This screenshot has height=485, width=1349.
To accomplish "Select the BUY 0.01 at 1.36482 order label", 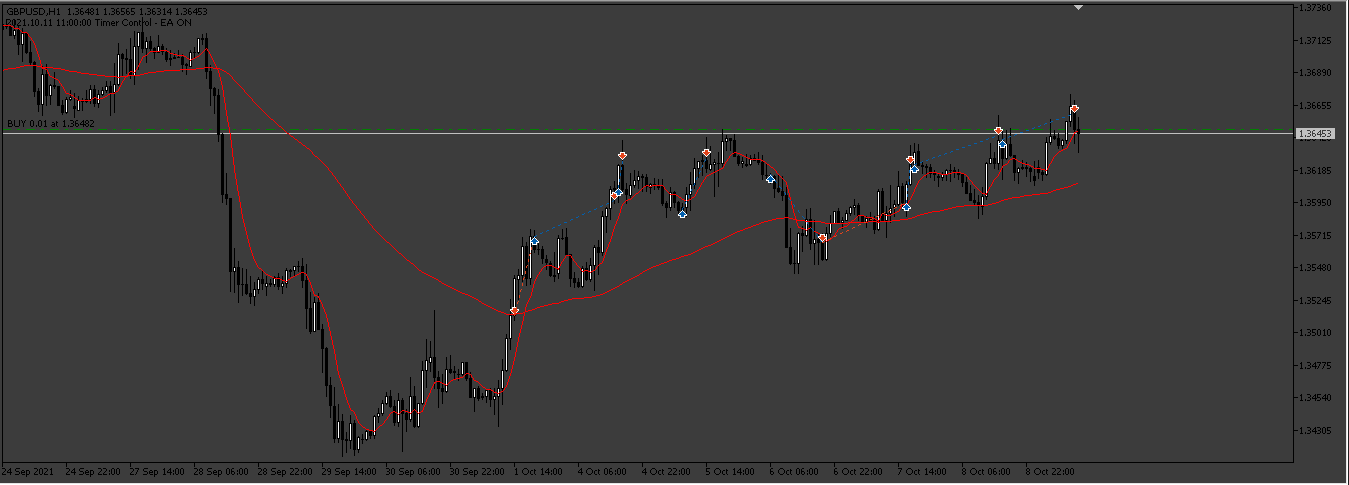I will (x=50, y=124).
